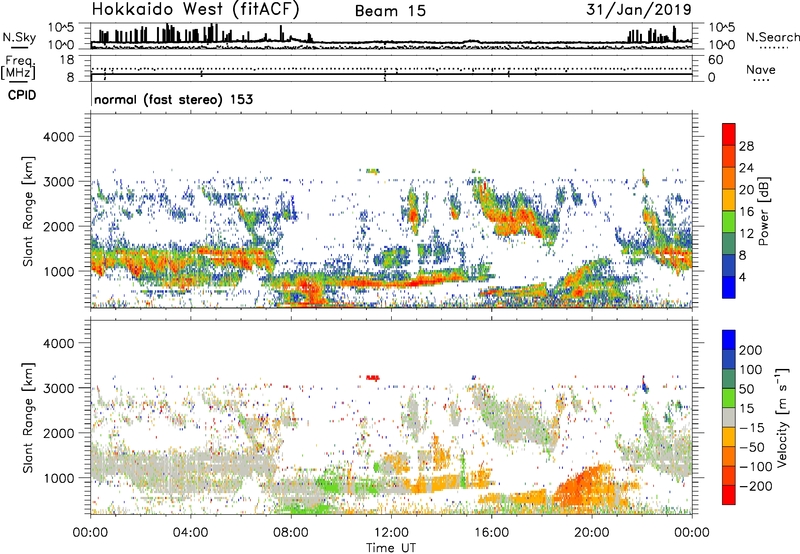Click the power colorbar value '24'
800x554 pixels.
(x=746, y=168)
